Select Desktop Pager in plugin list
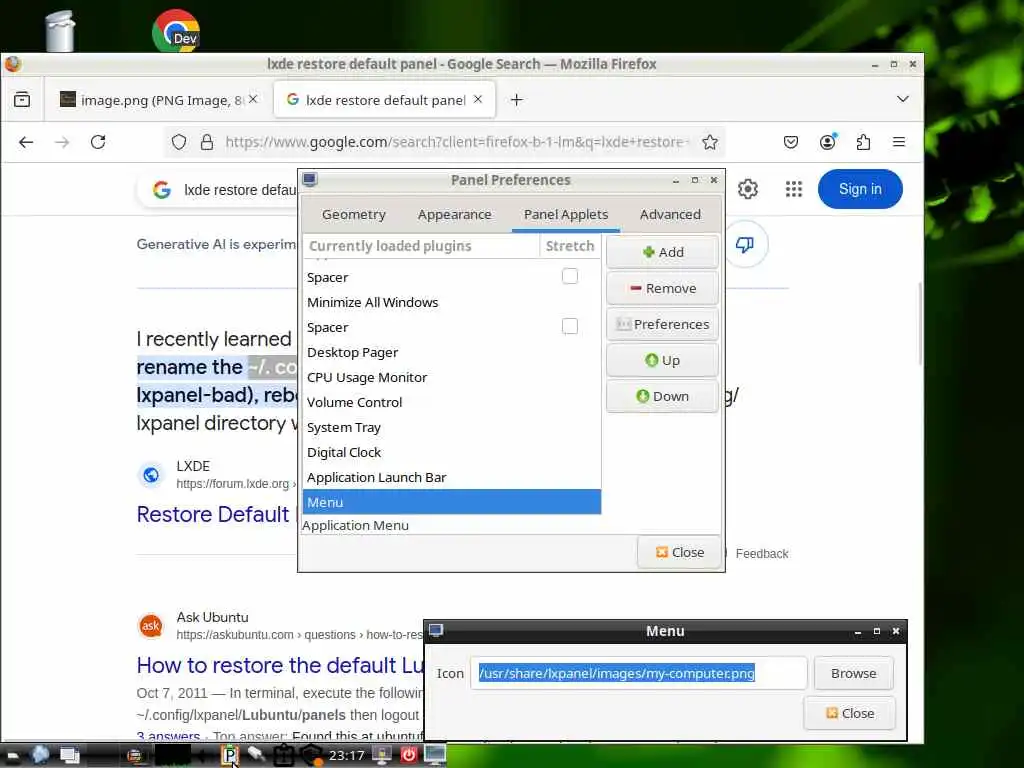The height and width of the screenshot is (768, 1024). click(451, 353)
